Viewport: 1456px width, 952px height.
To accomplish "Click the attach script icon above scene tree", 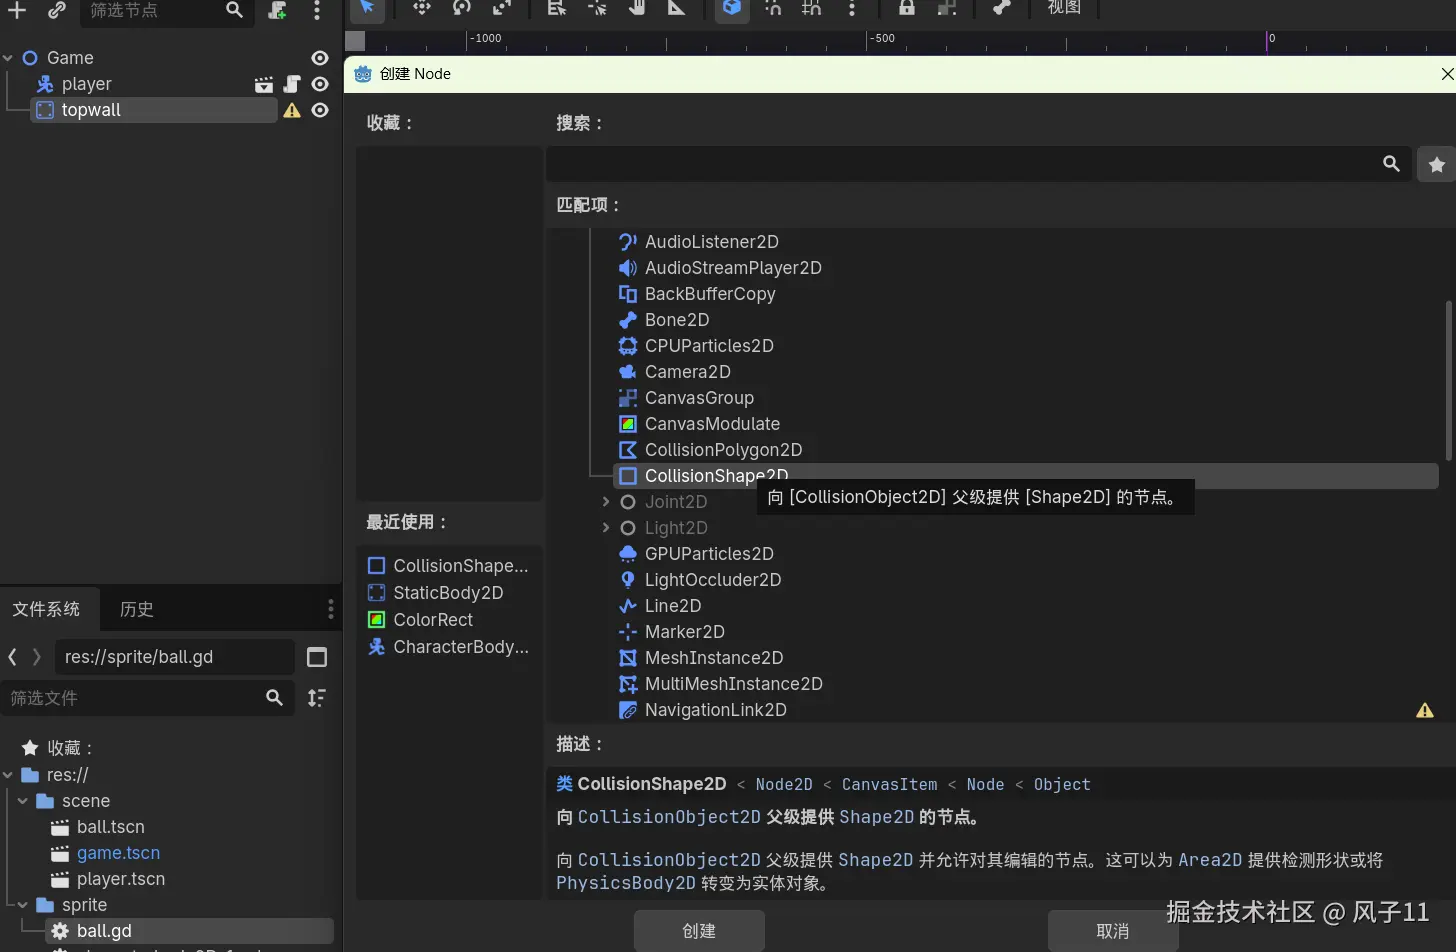I will (278, 10).
